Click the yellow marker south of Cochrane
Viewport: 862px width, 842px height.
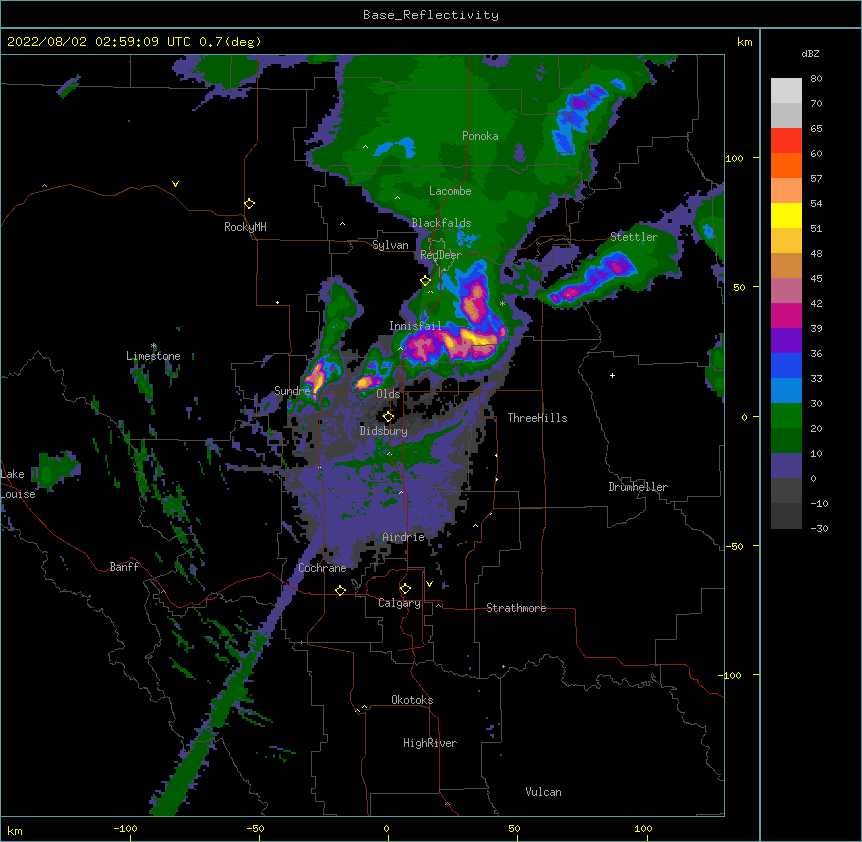tap(340, 590)
